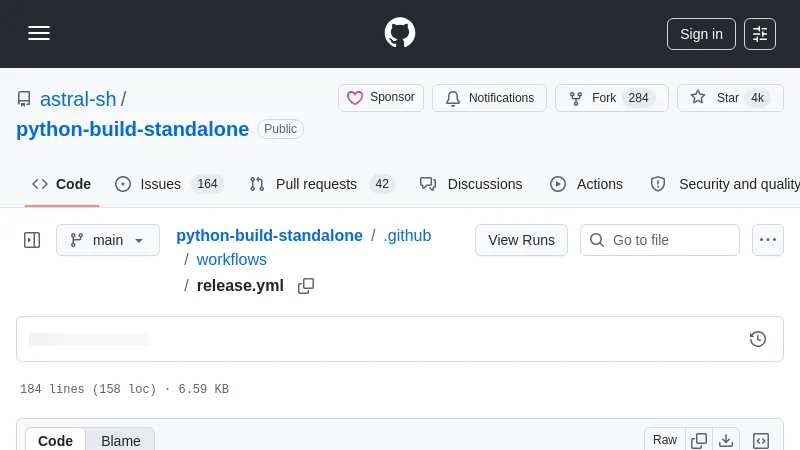
Task: Open the hamburger navigation menu
Action: (39, 33)
